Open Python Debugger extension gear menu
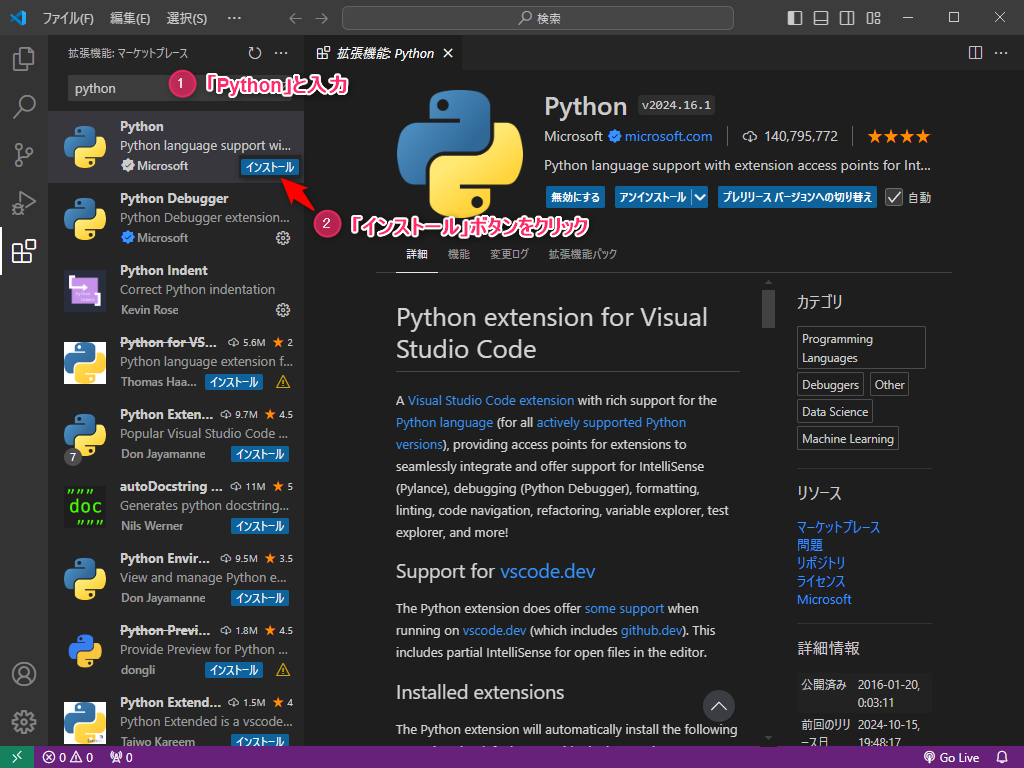Screen dimensions: 1024x768 pos(283,238)
